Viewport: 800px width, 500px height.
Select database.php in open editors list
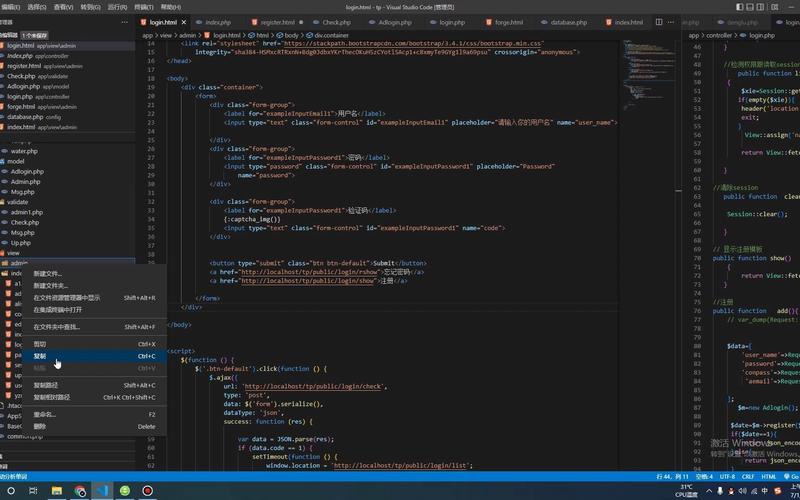click(x=67, y=117)
